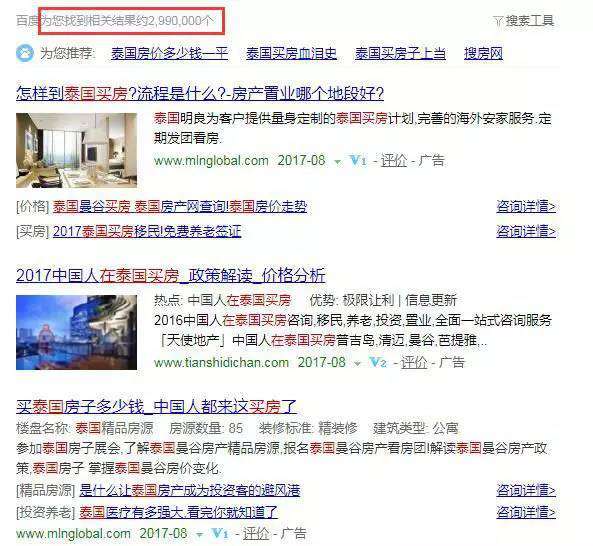Open the blue building thumbnail image

coord(76,332)
